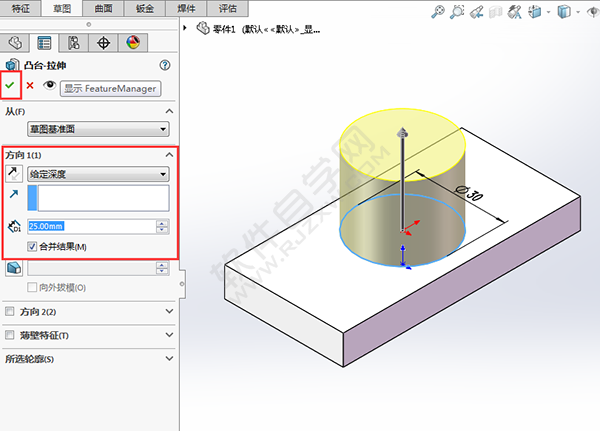This screenshot has height=431, width=600.
Task: Click the Ø30 diameter dimension text
Action: point(469,193)
